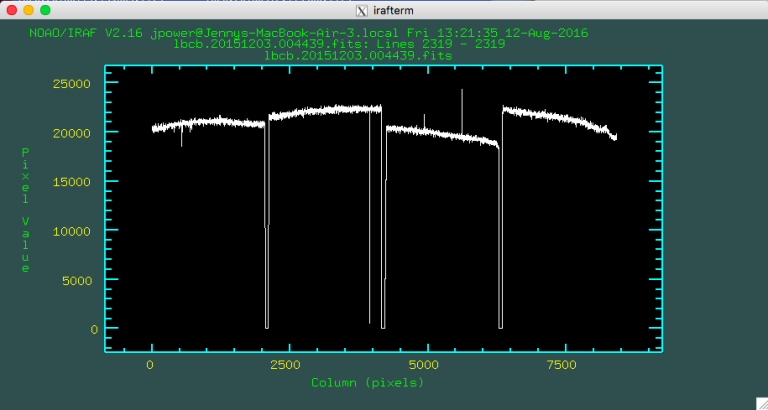The height and width of the screenshot is (410, 768).
Task: Click the irafterm window title
Action: click(392, 10)
